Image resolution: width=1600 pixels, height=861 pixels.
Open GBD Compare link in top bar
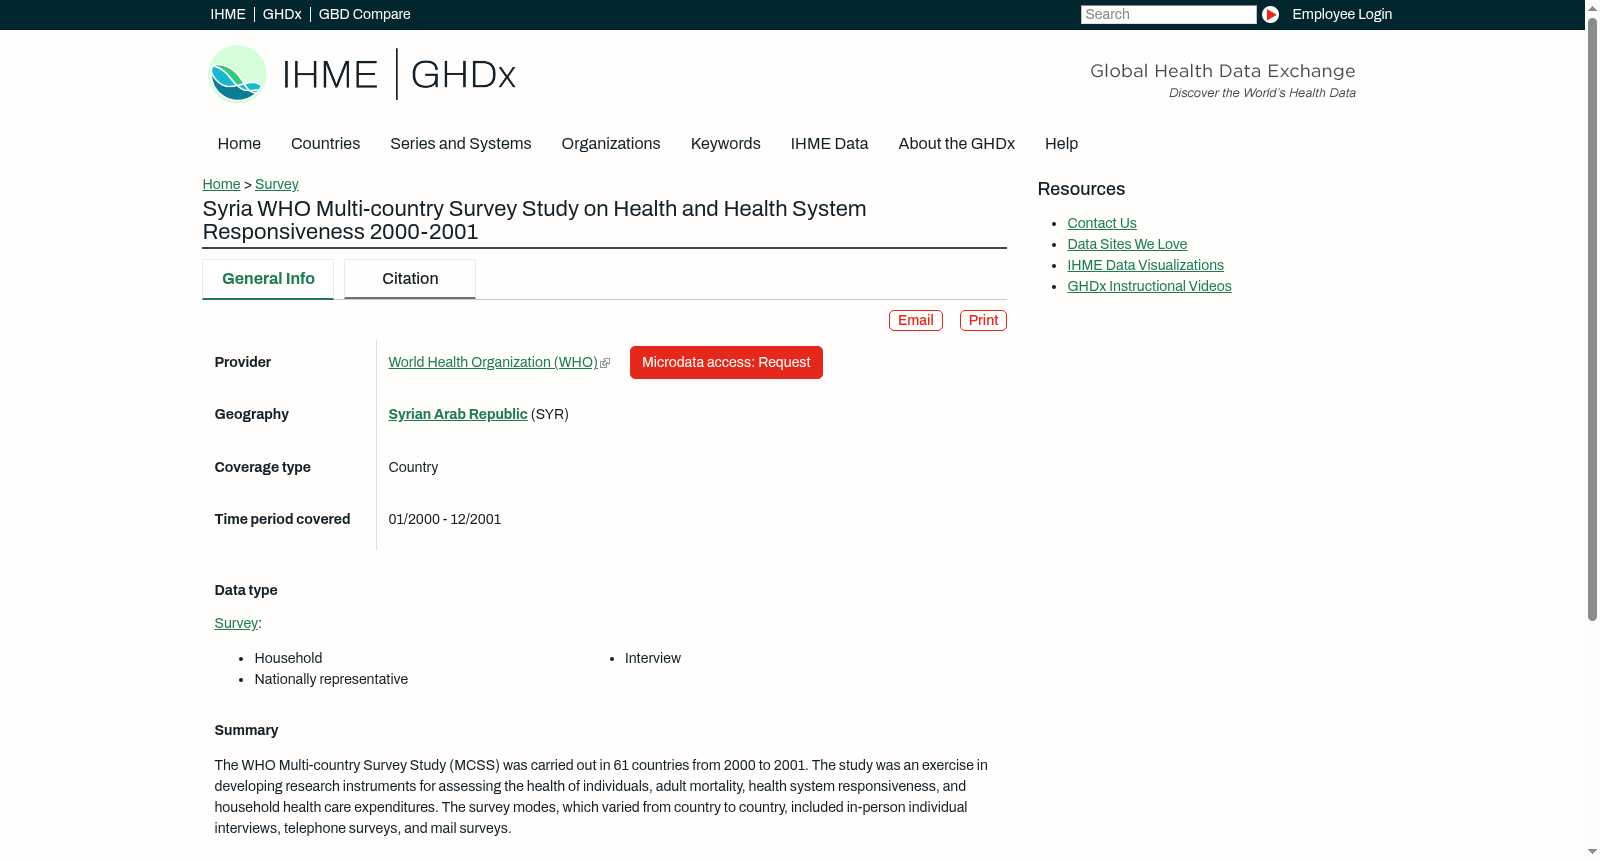pos(365,14)
